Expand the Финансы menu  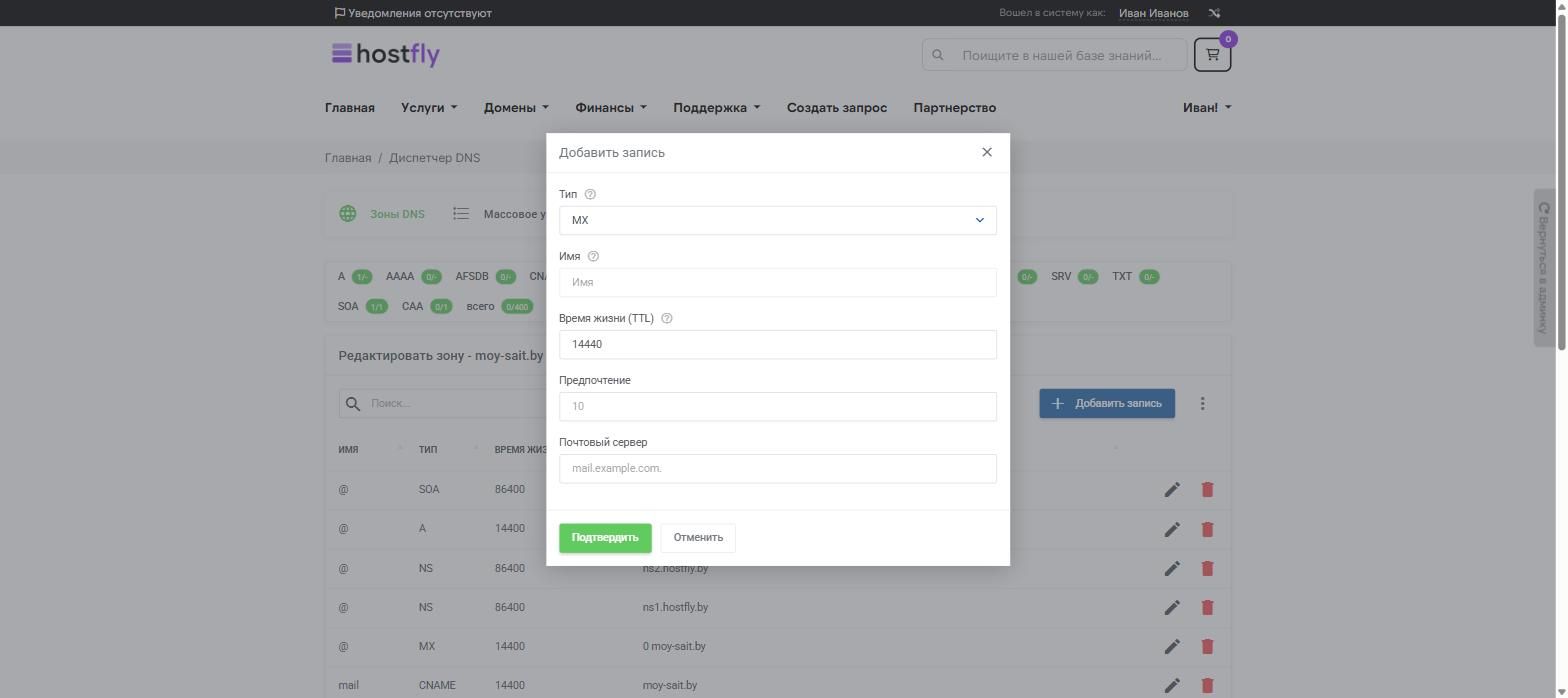point(611,108)
